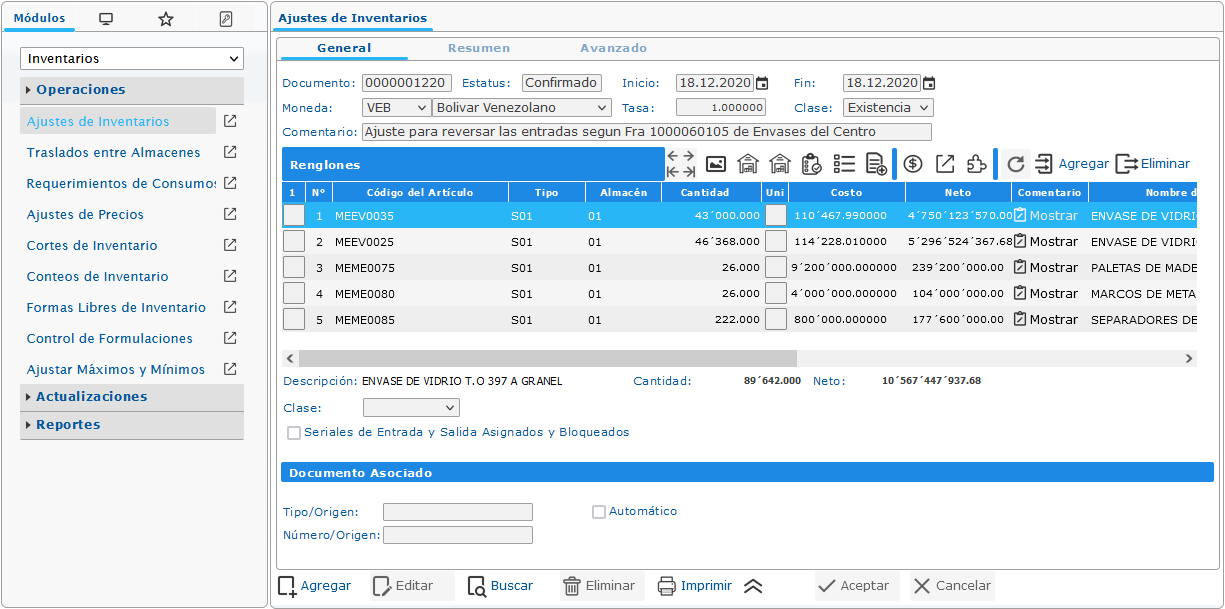The height and width of the screenshot is (609, 1225).
Task: Click the image icon in Renglones toolbar
Action: click(x=716, y=164)
